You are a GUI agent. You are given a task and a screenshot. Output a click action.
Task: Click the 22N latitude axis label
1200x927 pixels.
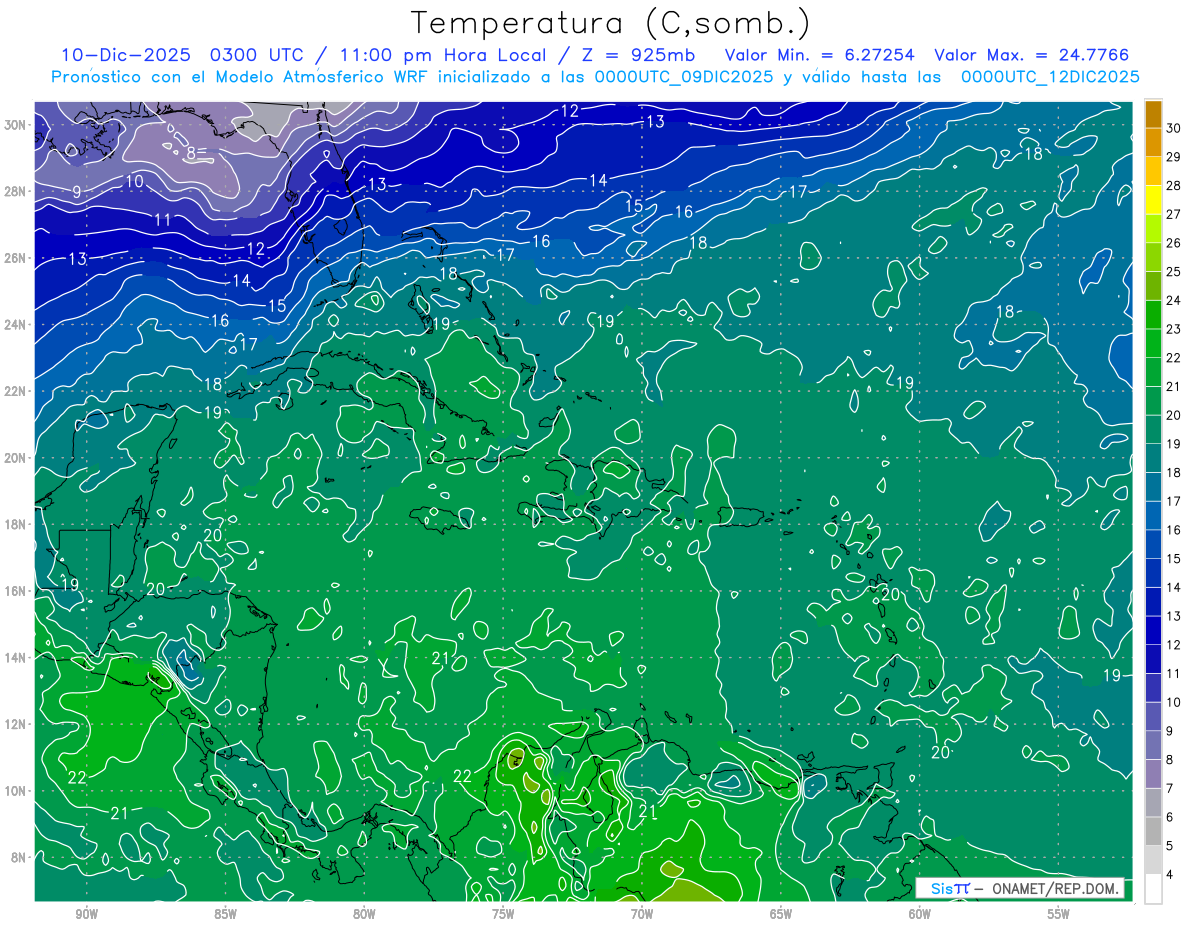pos(17,391)
